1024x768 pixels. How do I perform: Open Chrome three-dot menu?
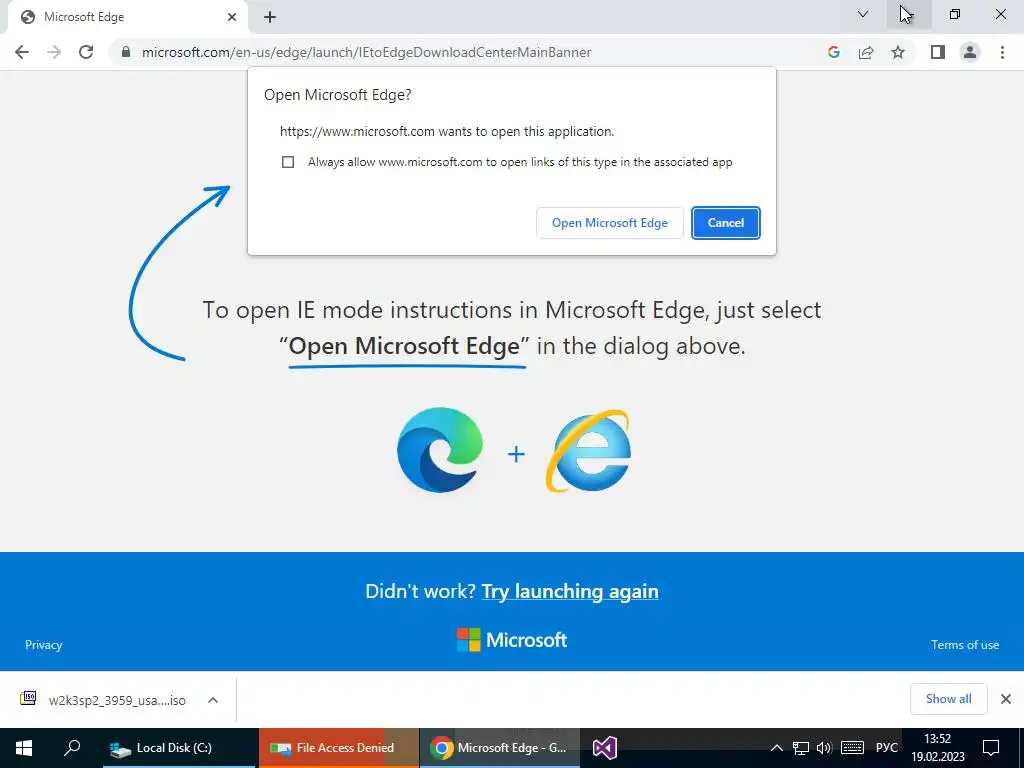coord(1002,52)
